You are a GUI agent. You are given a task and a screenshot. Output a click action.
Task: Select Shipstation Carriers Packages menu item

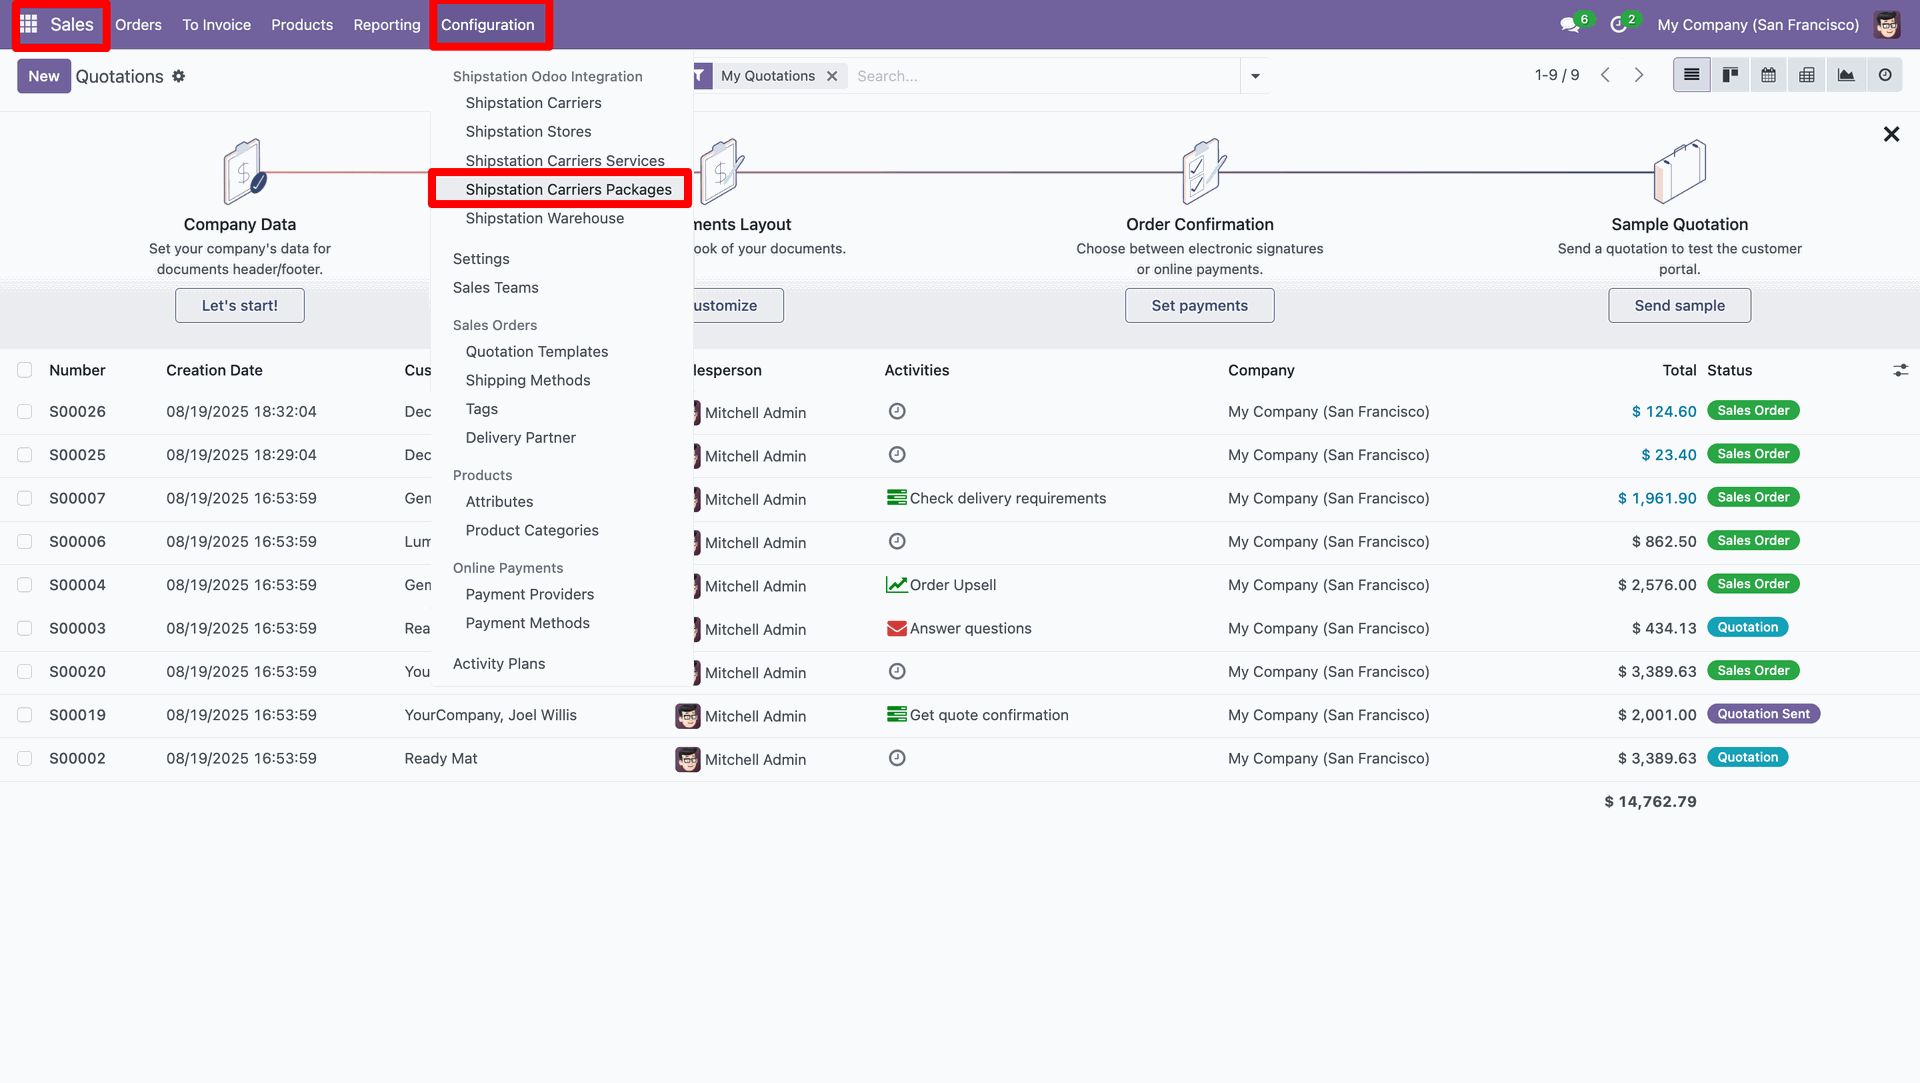click(568, 189)
